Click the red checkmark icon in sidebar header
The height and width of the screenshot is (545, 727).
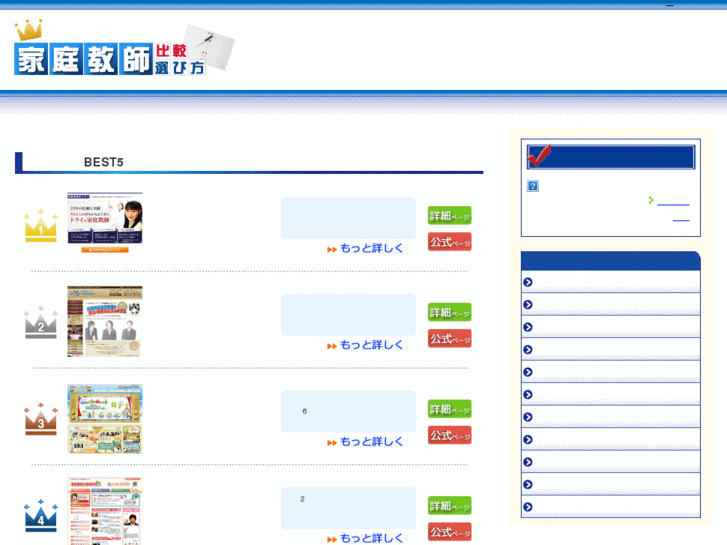[x=539, y=155]
